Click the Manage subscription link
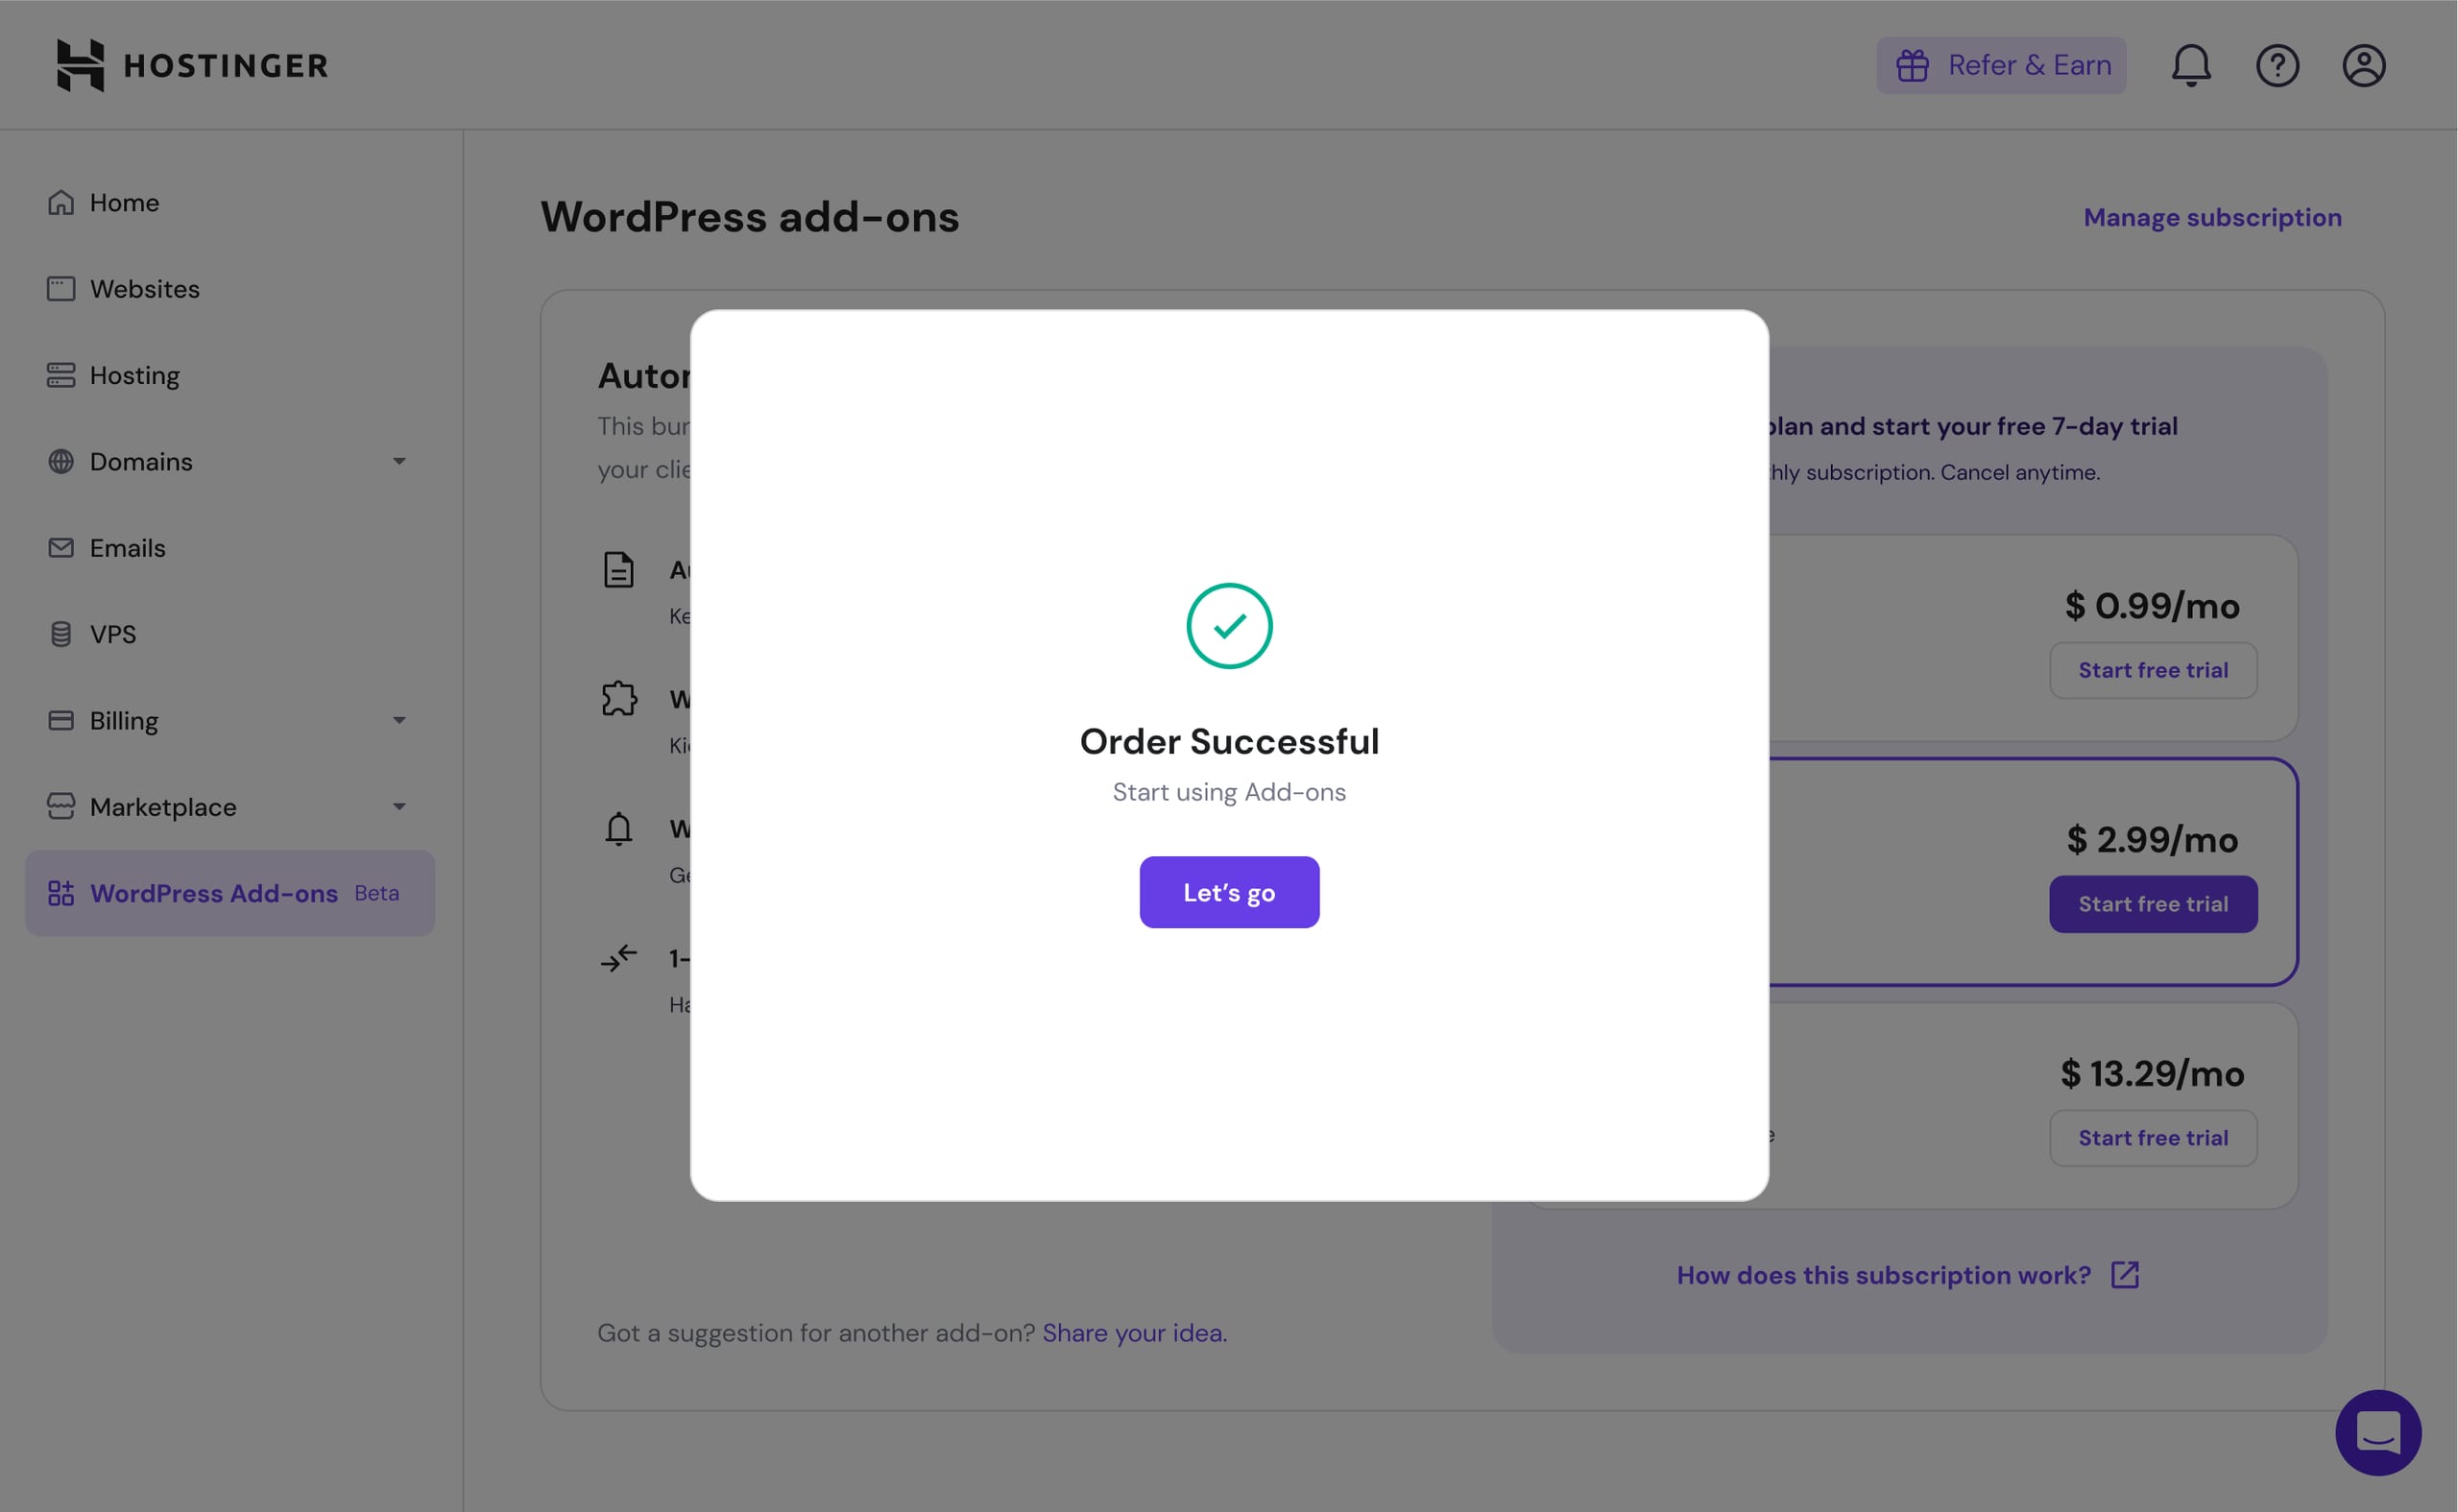The height and width of the screenshot is (1512, 2458). (2212, 217)
